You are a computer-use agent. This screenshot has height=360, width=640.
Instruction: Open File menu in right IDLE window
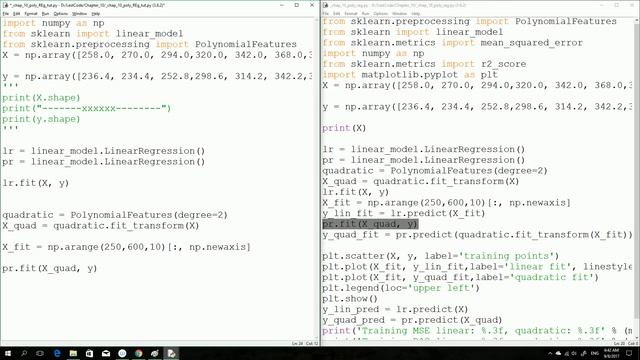(x=325, y=13)
